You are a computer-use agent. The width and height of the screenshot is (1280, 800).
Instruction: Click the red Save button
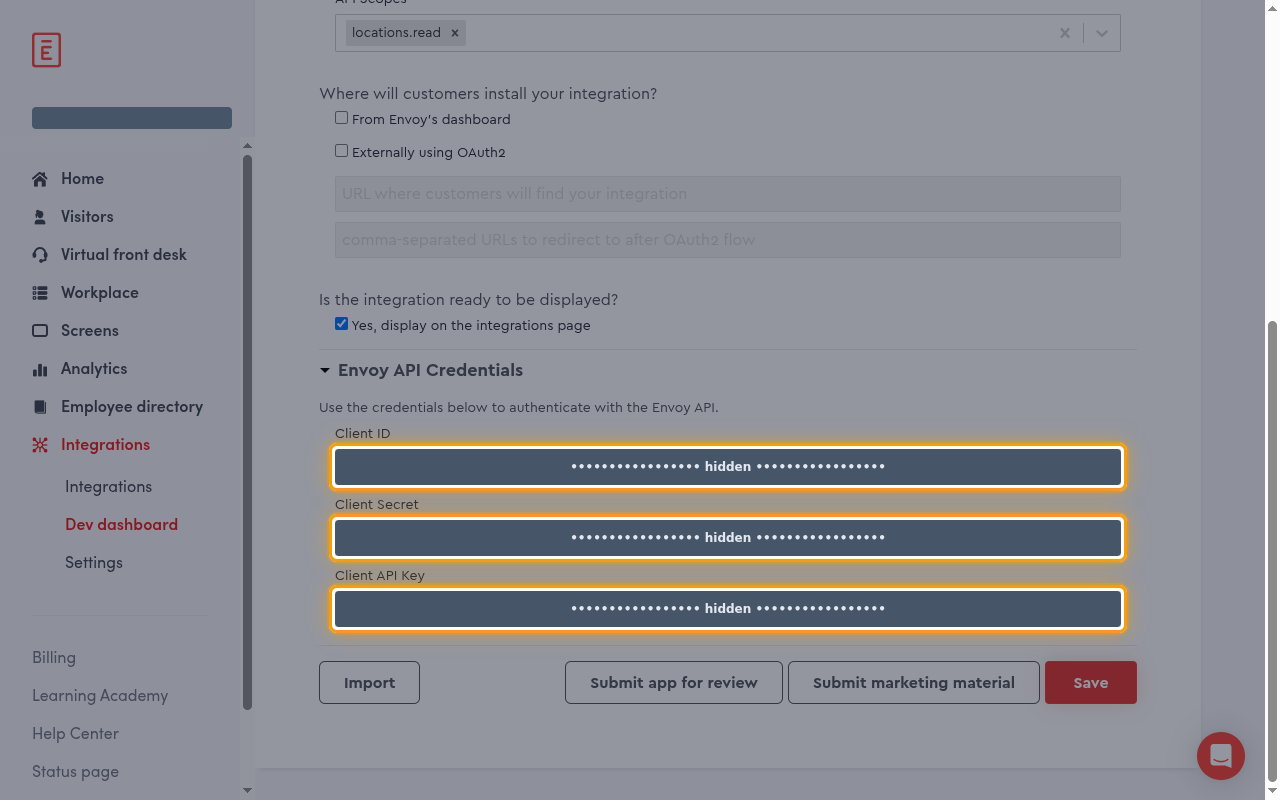coord(1091,683)
